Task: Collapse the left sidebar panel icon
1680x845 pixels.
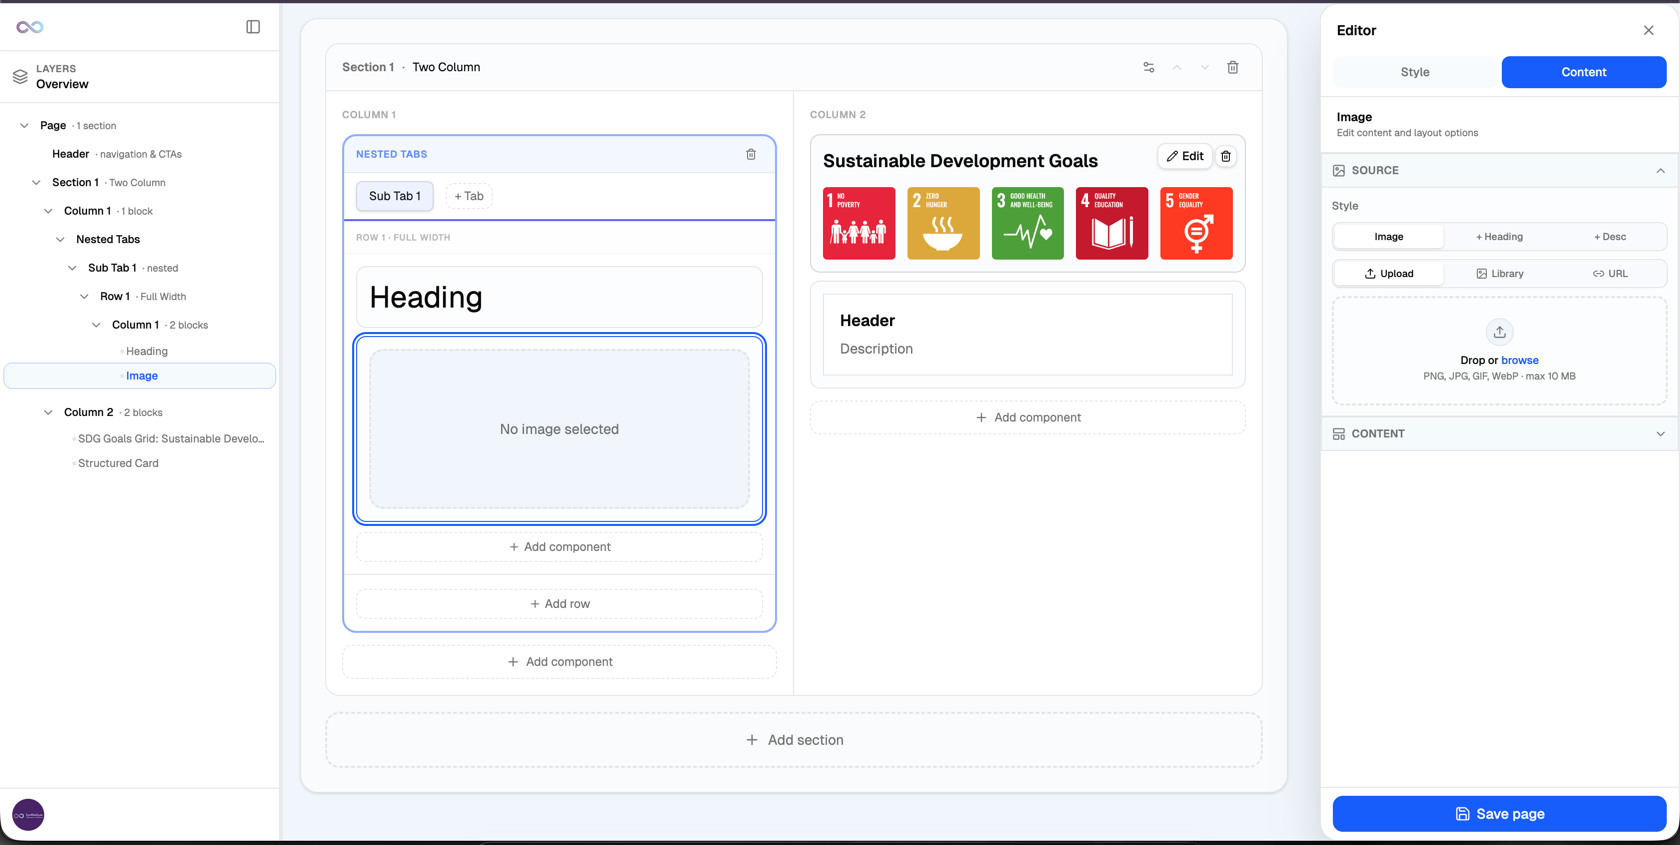Action: pos(253,27)
